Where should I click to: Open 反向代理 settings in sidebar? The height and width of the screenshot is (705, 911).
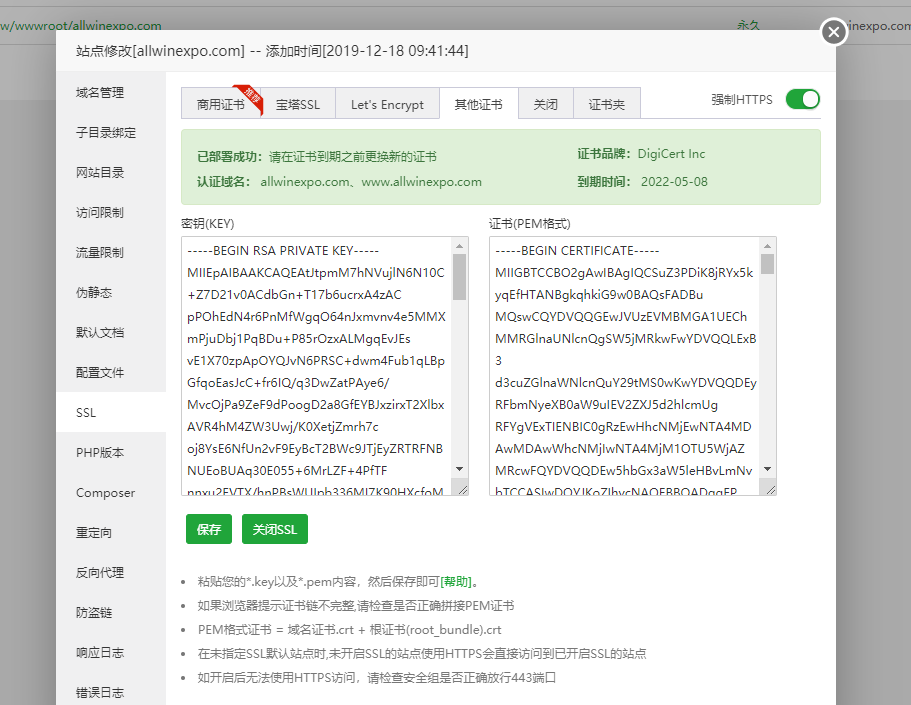pos(100,573)
